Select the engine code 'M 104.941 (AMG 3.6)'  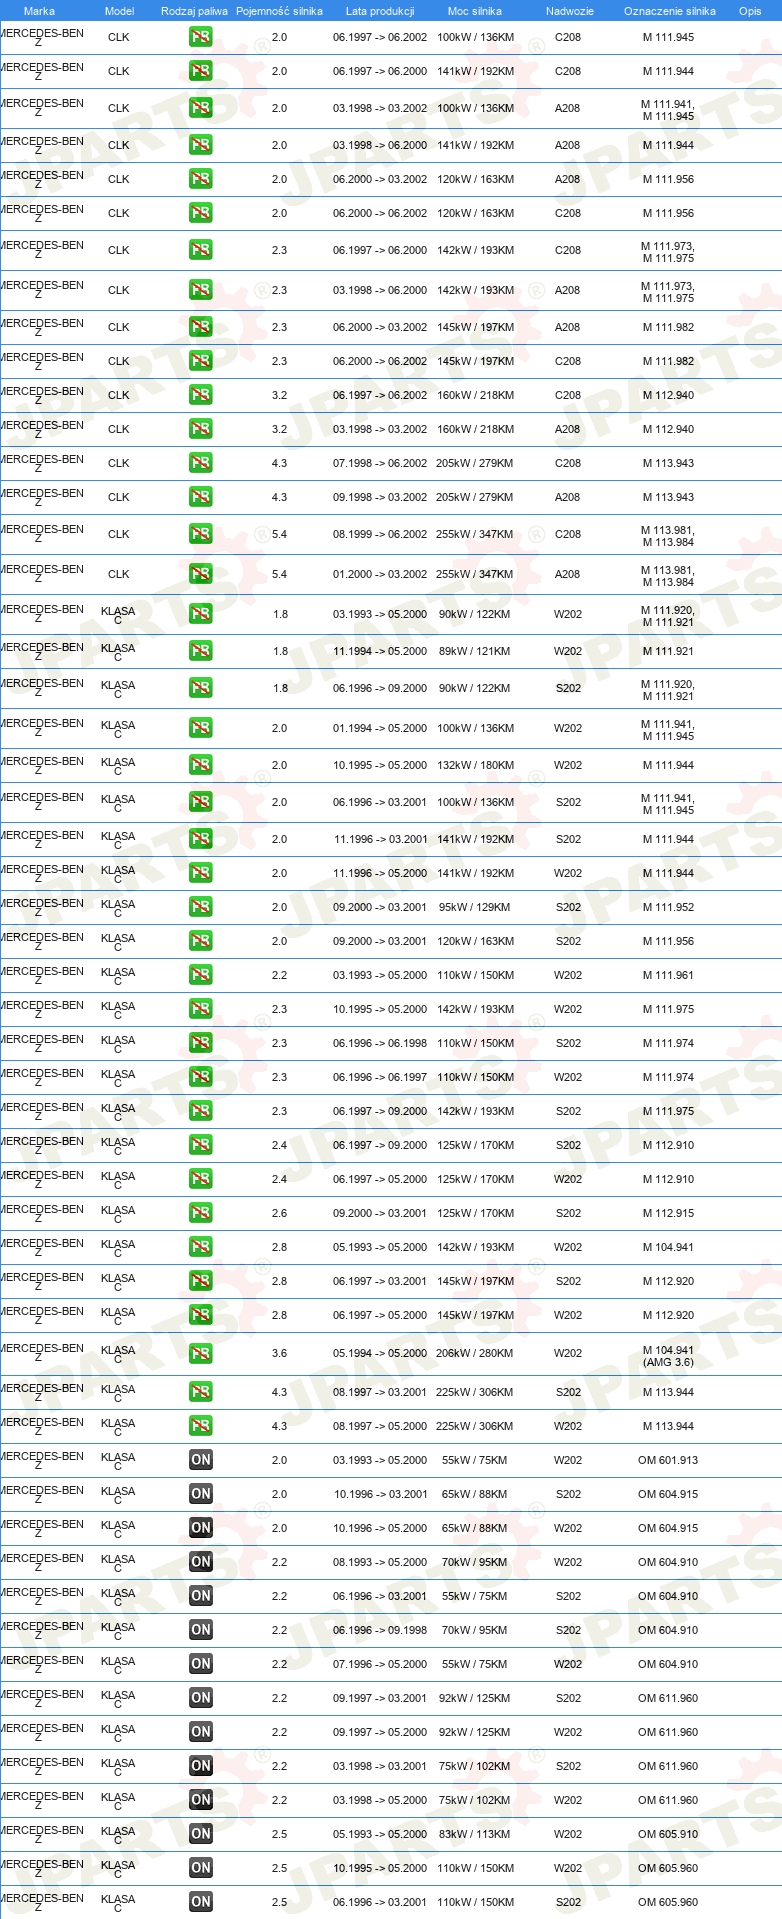(x=668, y=1356)
